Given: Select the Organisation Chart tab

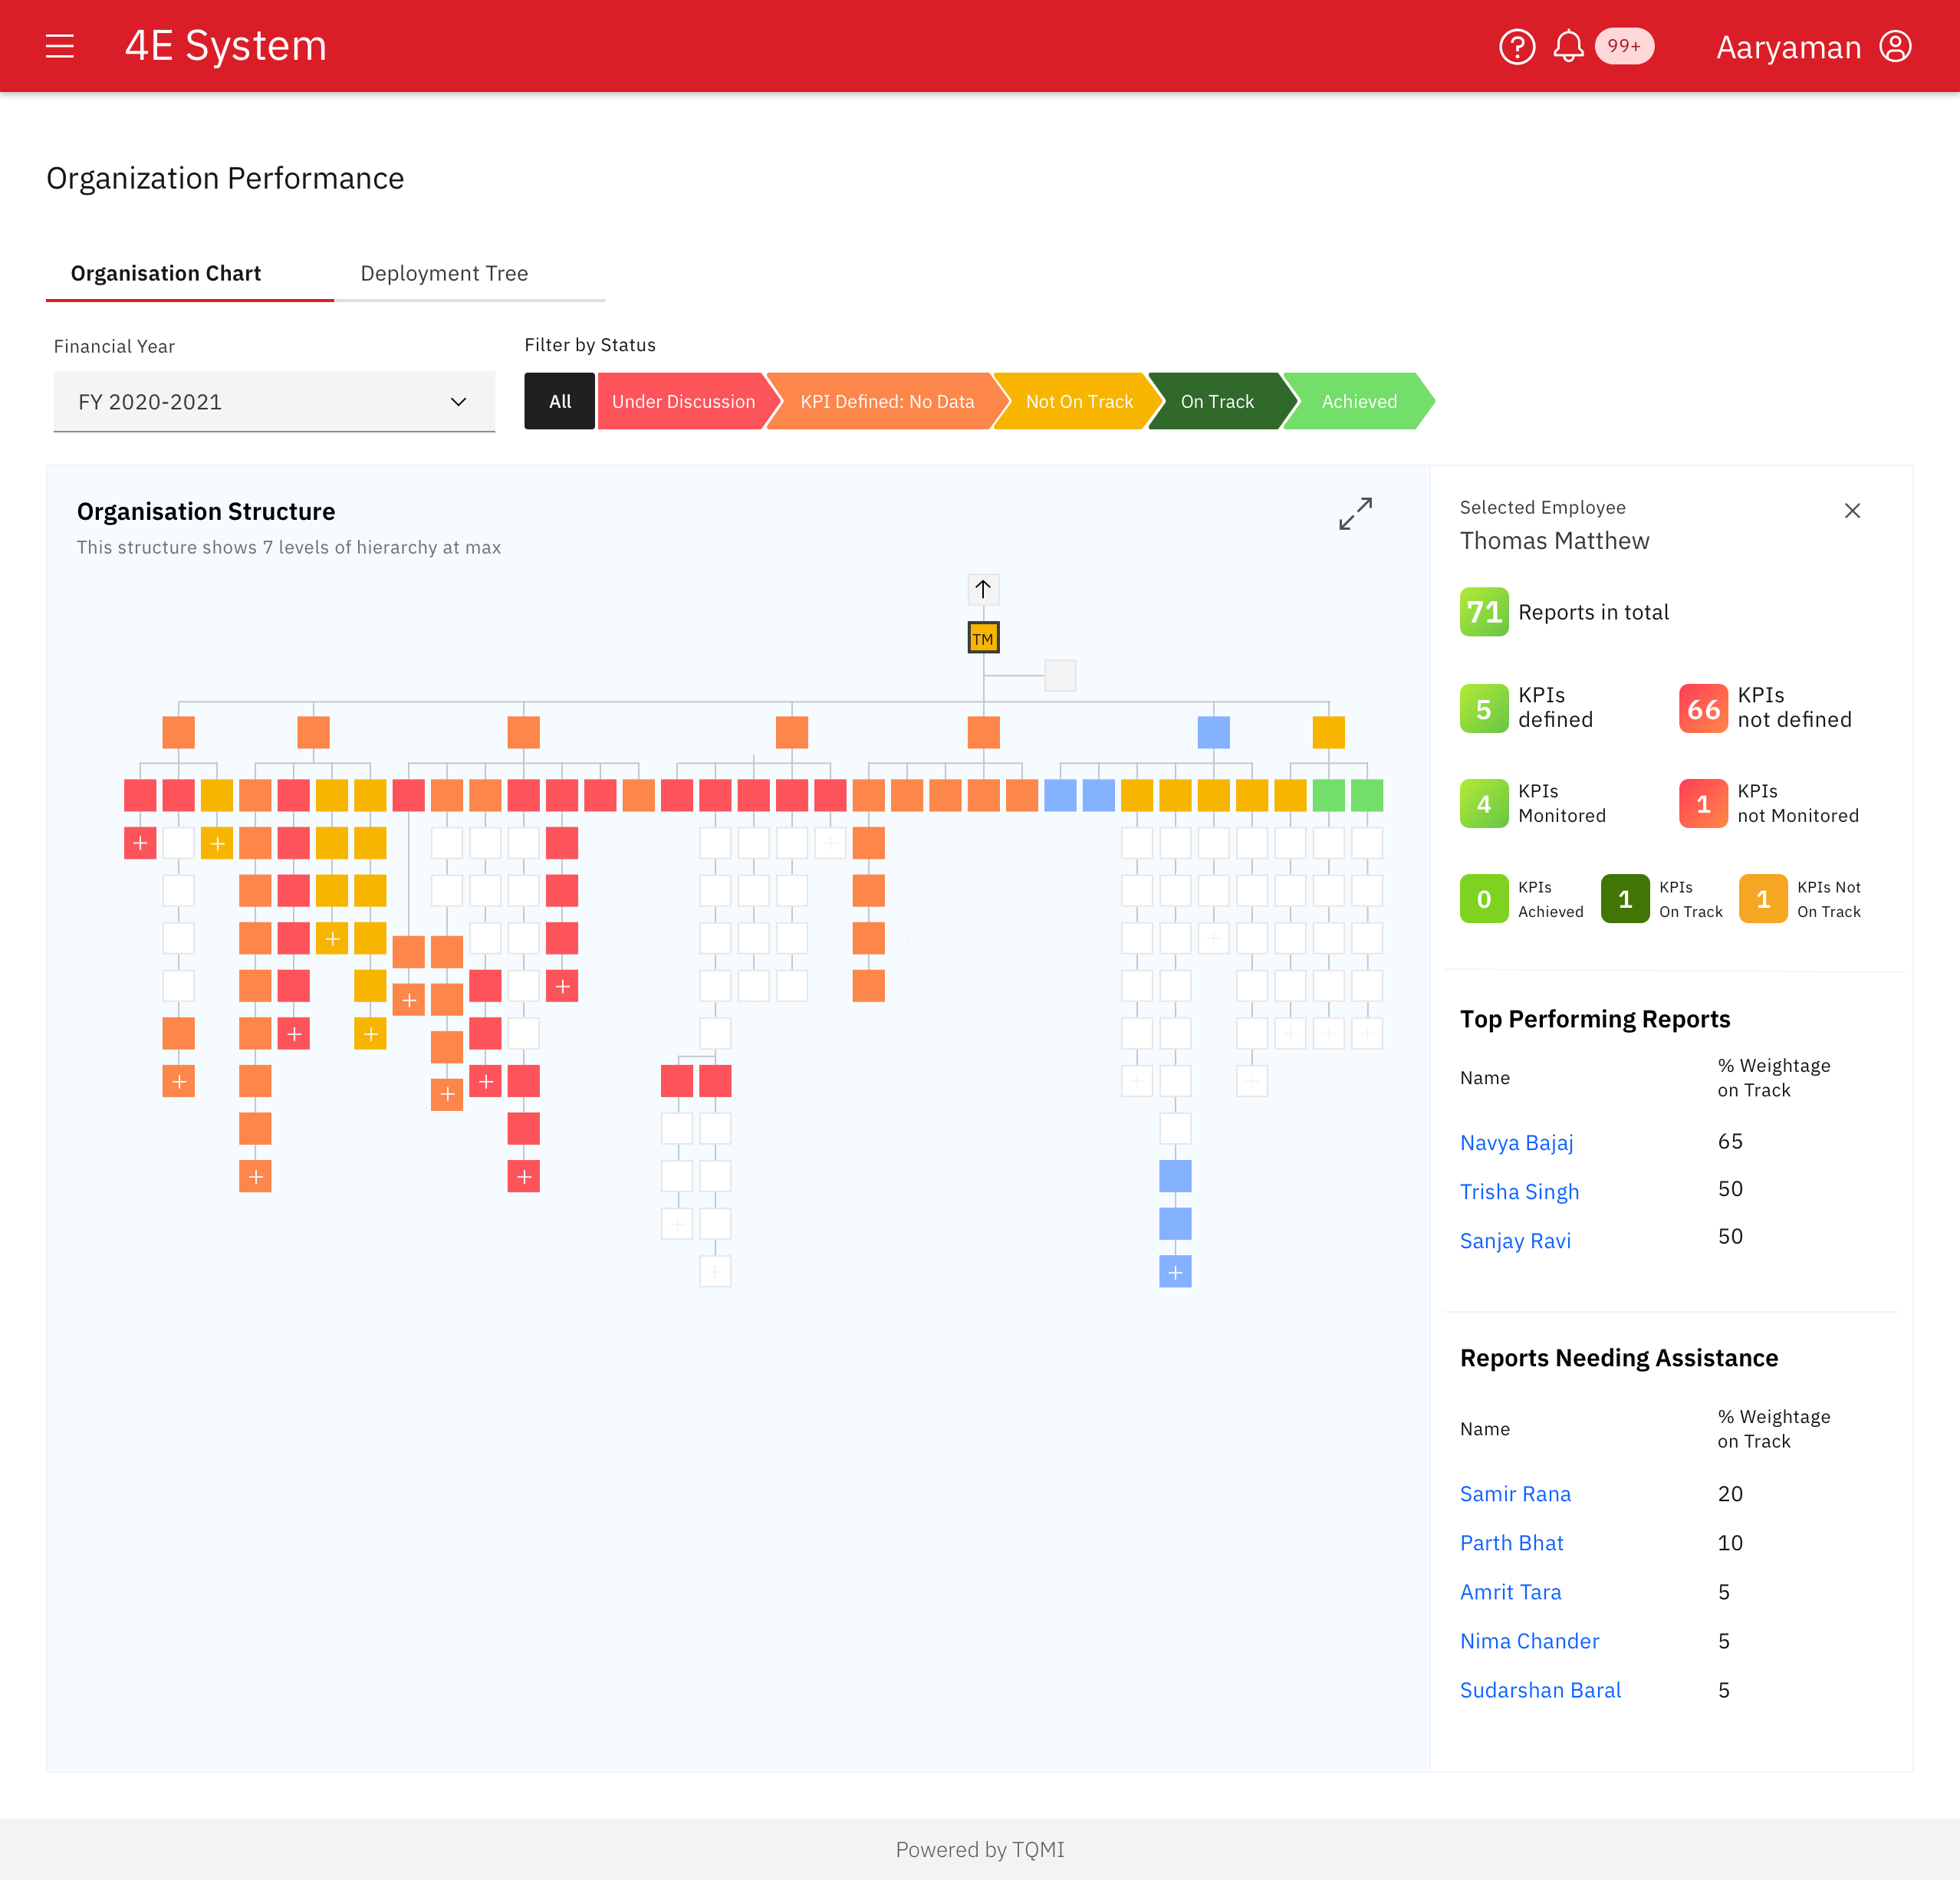Looking at the screenshot, I should [x=166, y=273].
